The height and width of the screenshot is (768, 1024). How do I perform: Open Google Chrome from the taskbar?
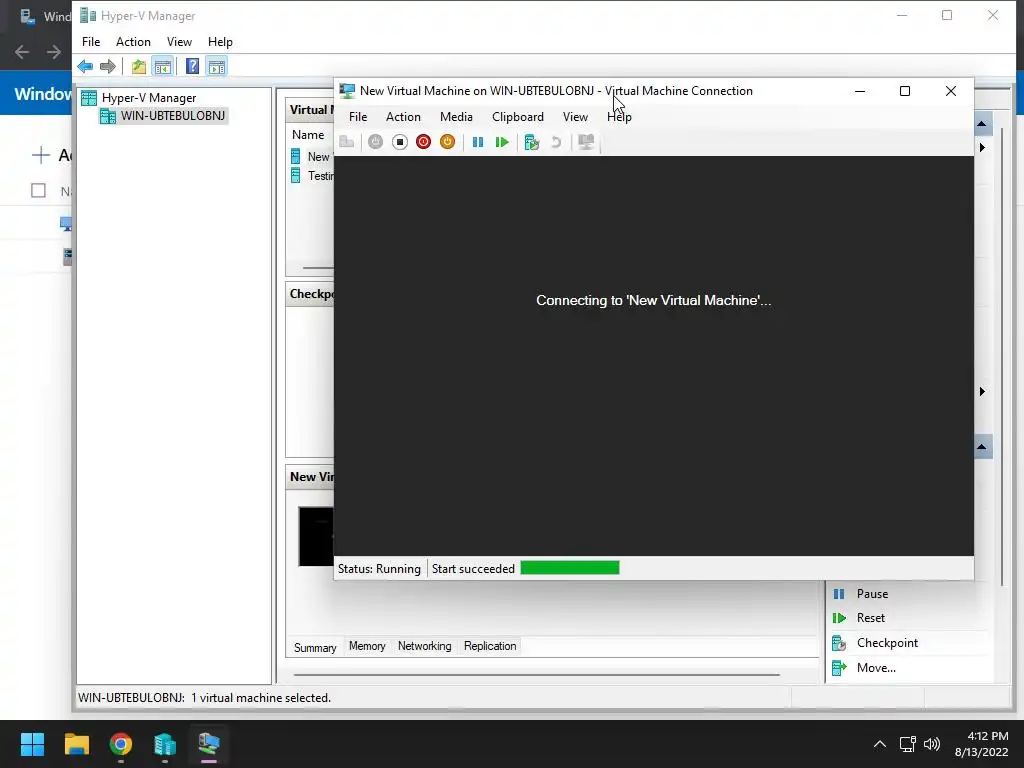[x=120, y=744]
